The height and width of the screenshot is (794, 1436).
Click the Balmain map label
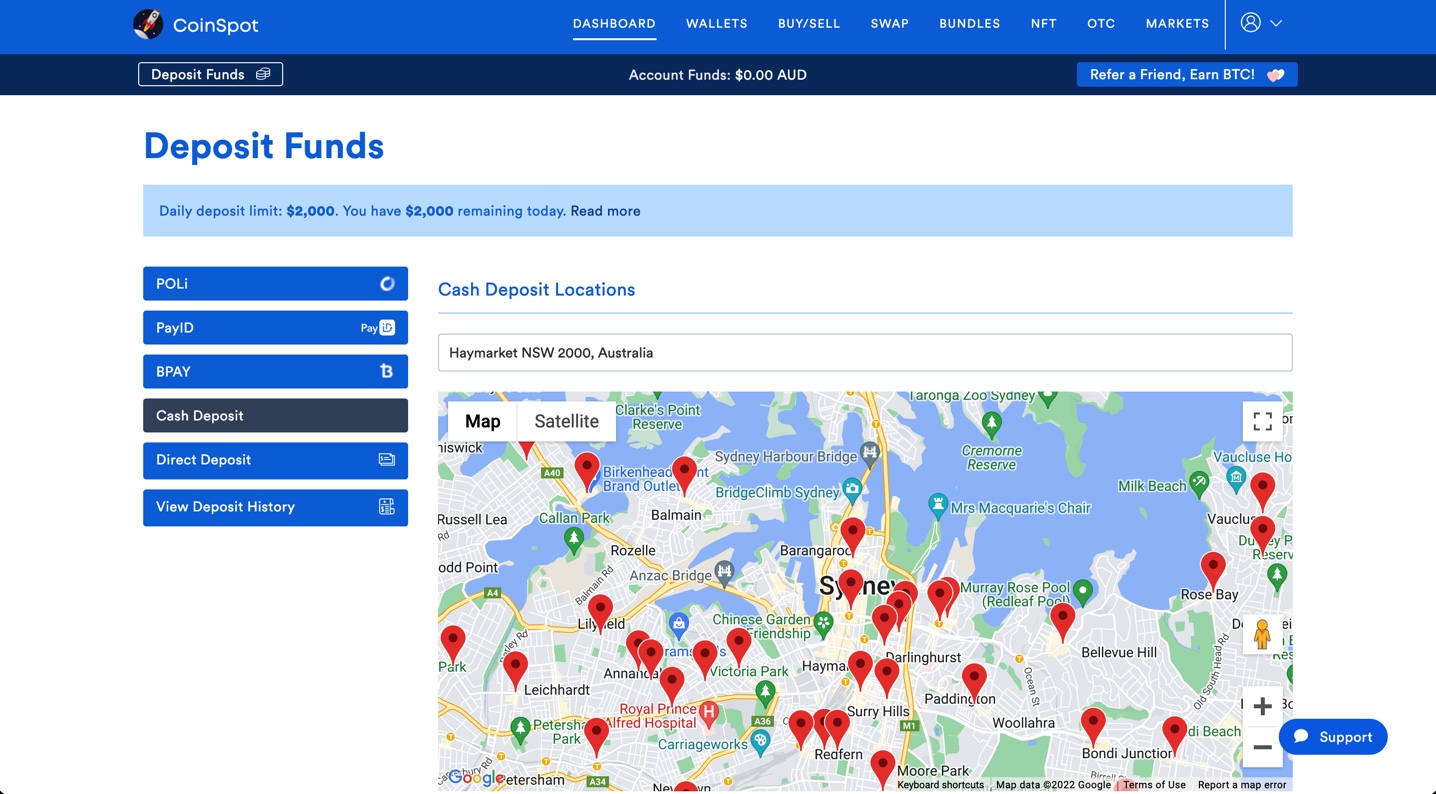pyautogui.click(x=676, y=515)
